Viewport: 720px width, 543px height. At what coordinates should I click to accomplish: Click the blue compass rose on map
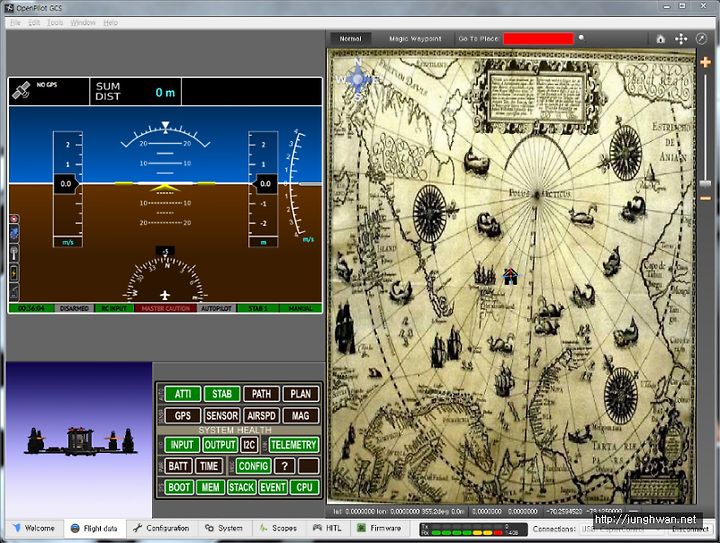357,79
